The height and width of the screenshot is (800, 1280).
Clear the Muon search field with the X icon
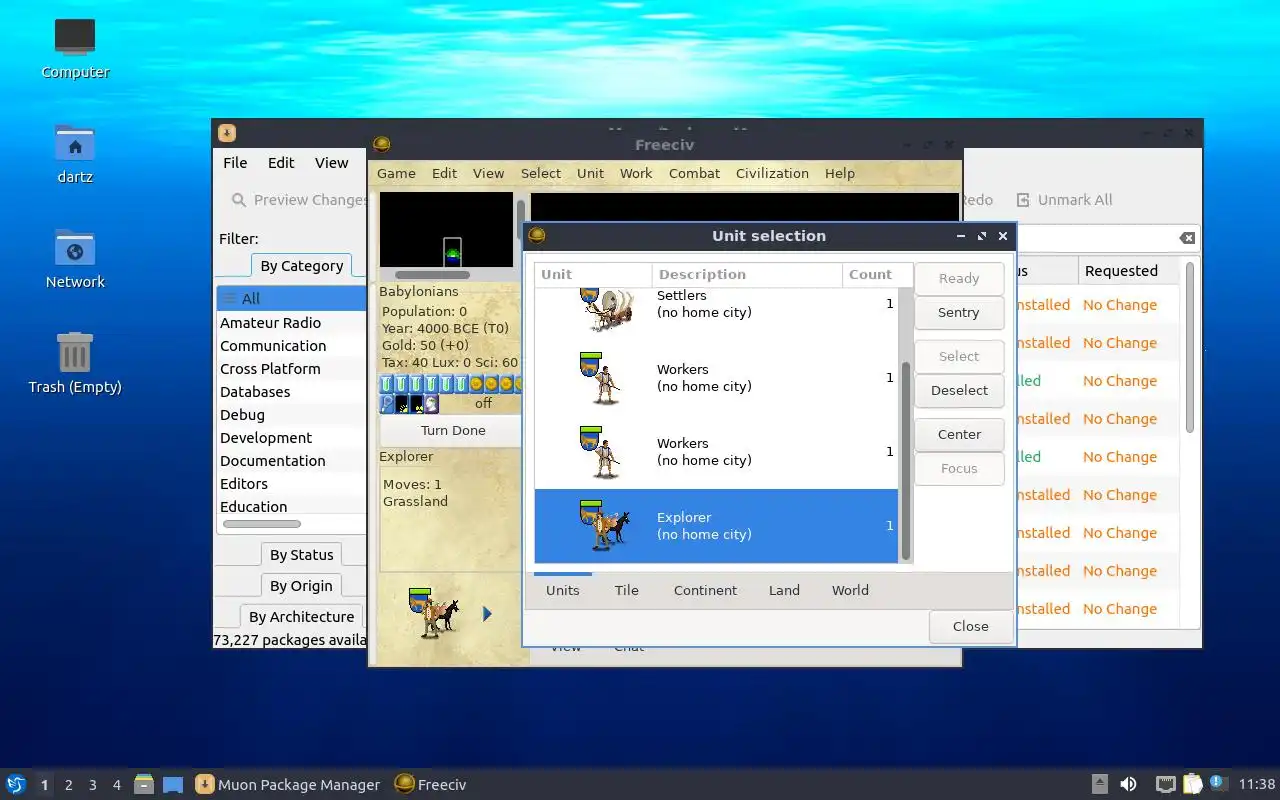click(x=1187, y=238)
